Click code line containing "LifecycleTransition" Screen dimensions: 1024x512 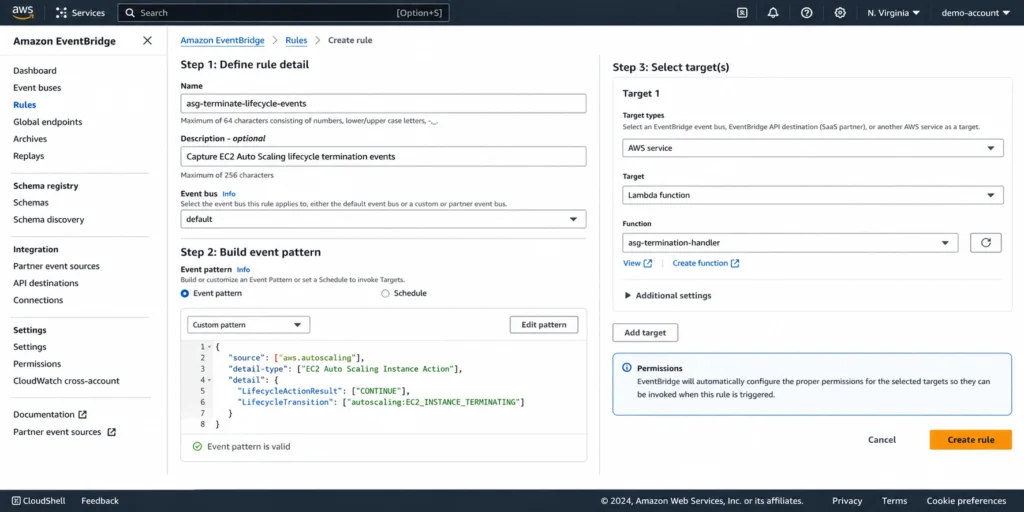383,402
